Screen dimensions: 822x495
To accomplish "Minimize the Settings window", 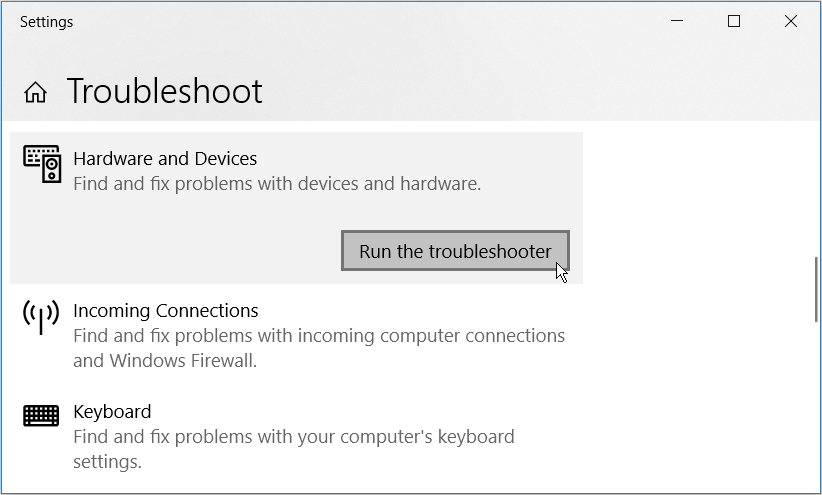I will coord(677,21).
